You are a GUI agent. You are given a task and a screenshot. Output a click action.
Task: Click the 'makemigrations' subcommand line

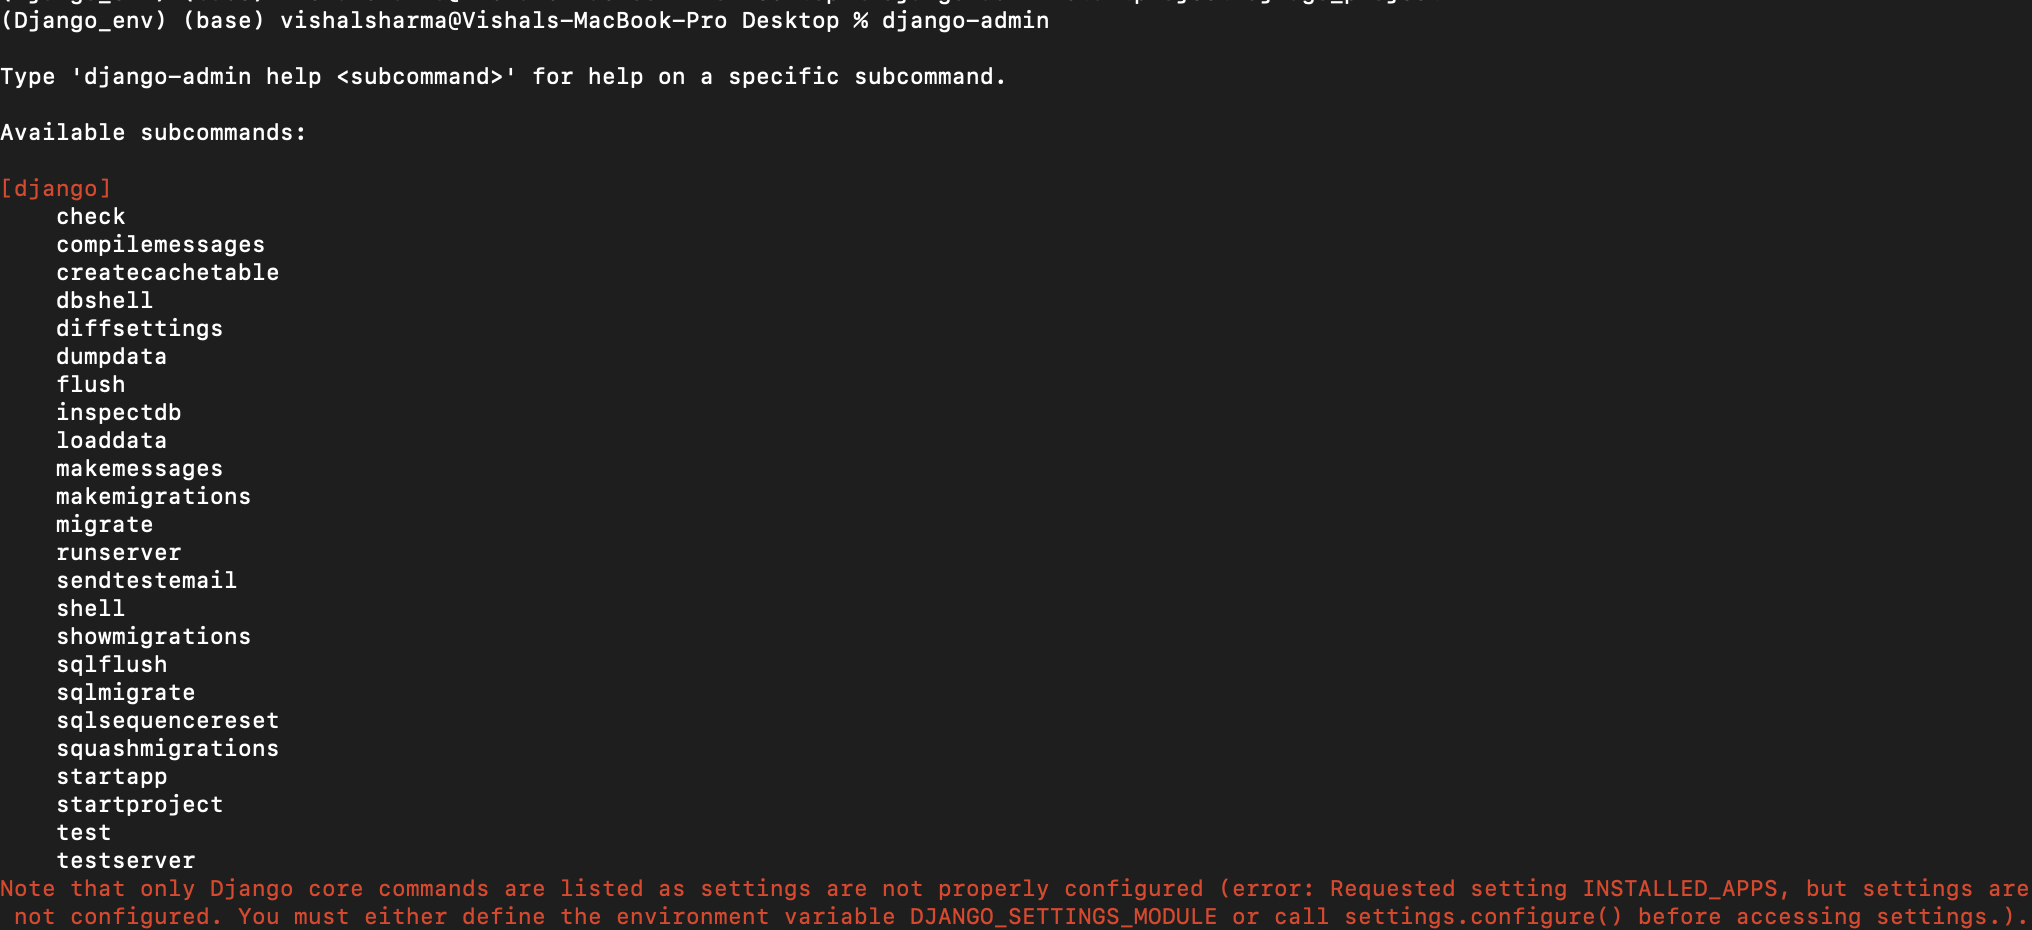coord(154,497)
